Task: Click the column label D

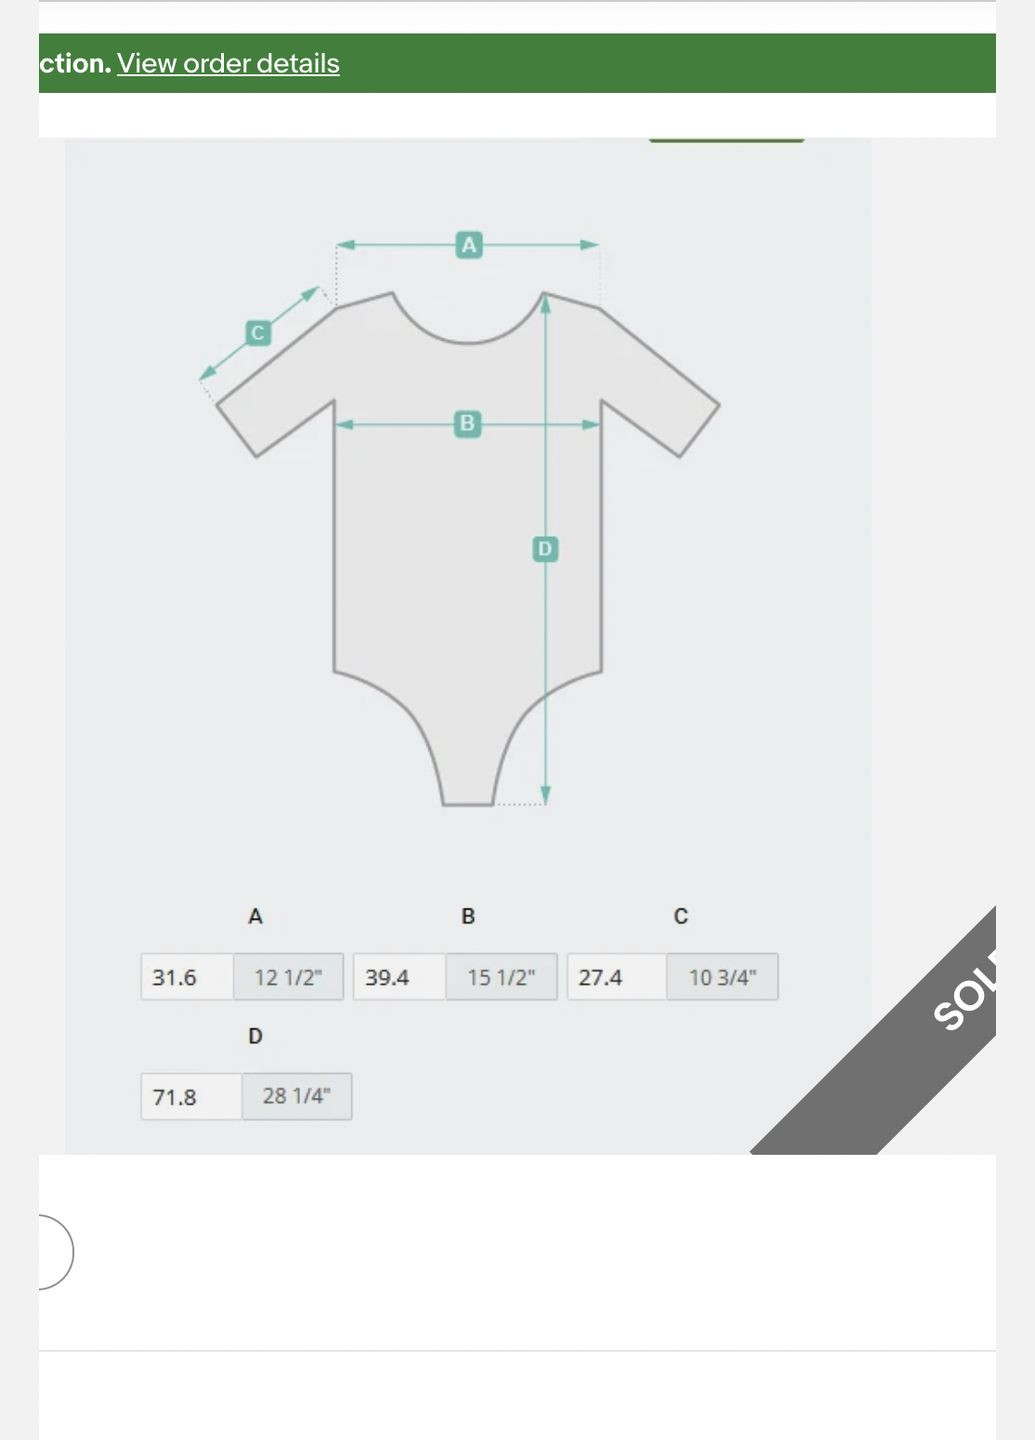Action: click(x=255, y=1036)
